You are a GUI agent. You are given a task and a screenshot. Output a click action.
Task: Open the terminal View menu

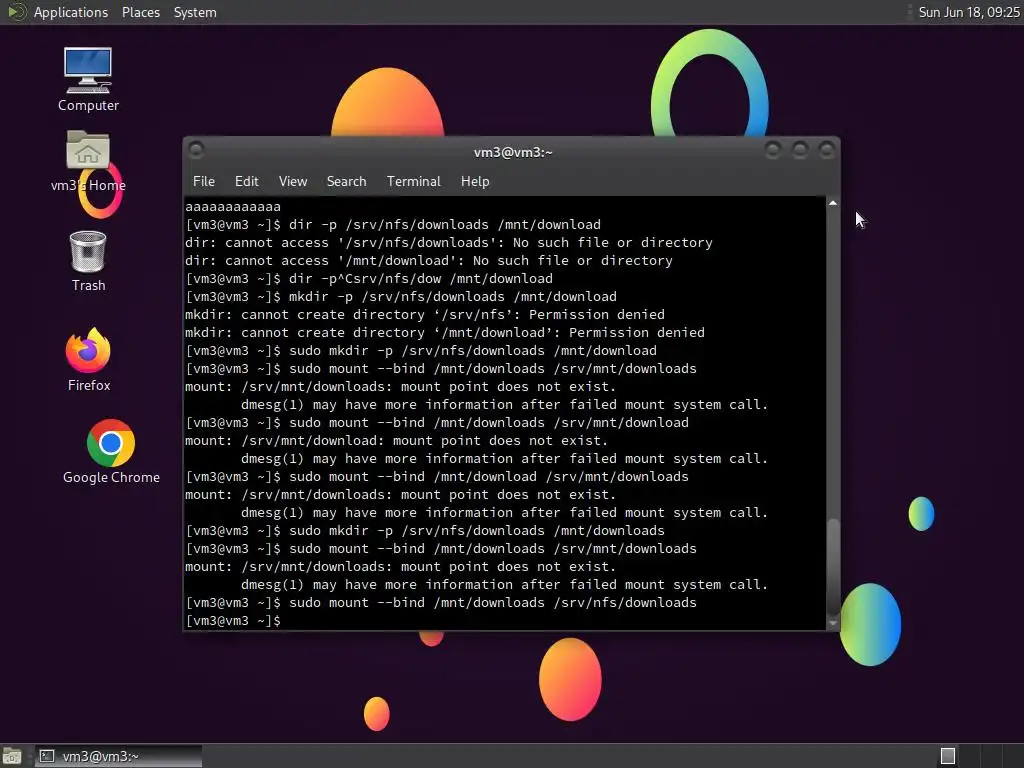293,182
